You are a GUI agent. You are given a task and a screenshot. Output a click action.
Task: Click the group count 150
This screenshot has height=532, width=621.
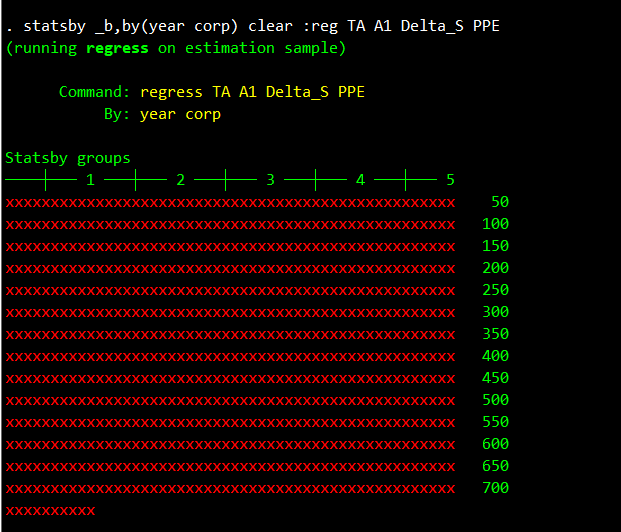coord(495,246)
